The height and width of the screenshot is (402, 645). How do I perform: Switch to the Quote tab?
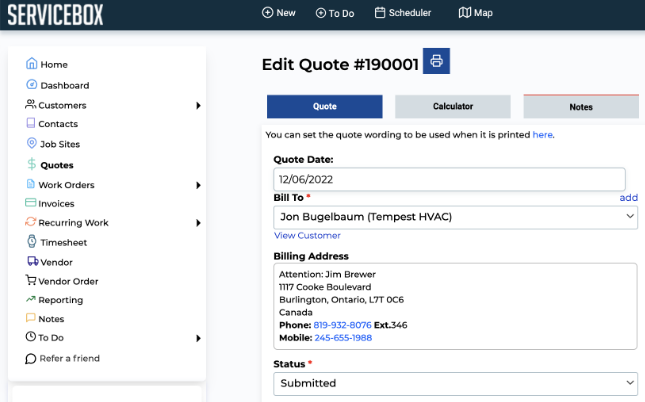coord(325,107)
